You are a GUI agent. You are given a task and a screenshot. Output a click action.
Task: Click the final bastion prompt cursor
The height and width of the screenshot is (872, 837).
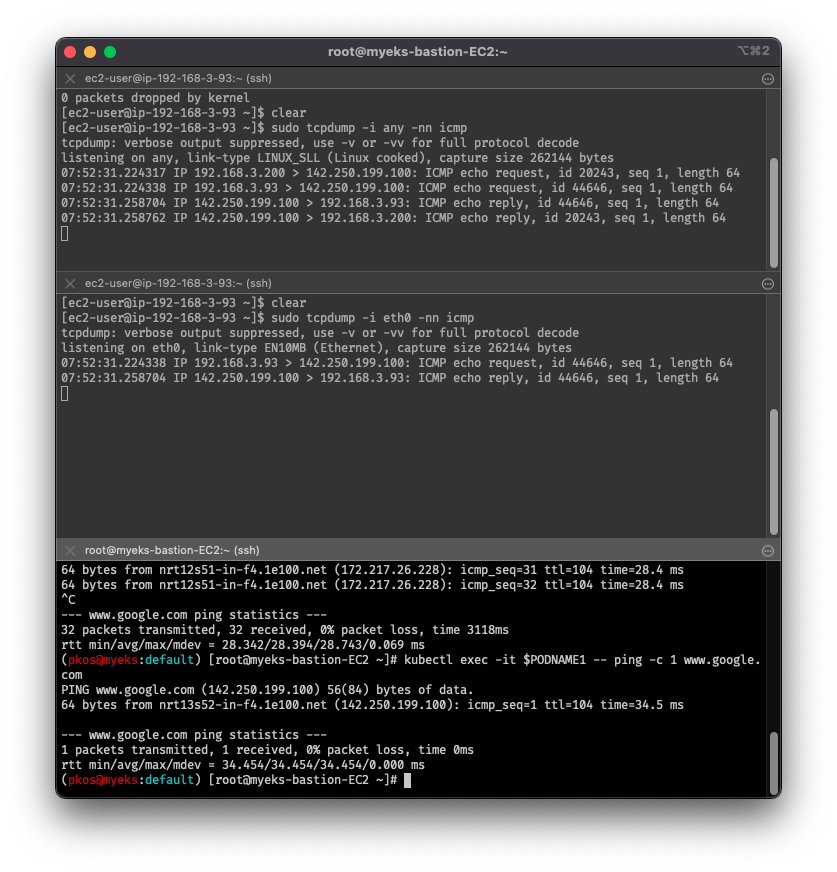click(x=407, y=780)
